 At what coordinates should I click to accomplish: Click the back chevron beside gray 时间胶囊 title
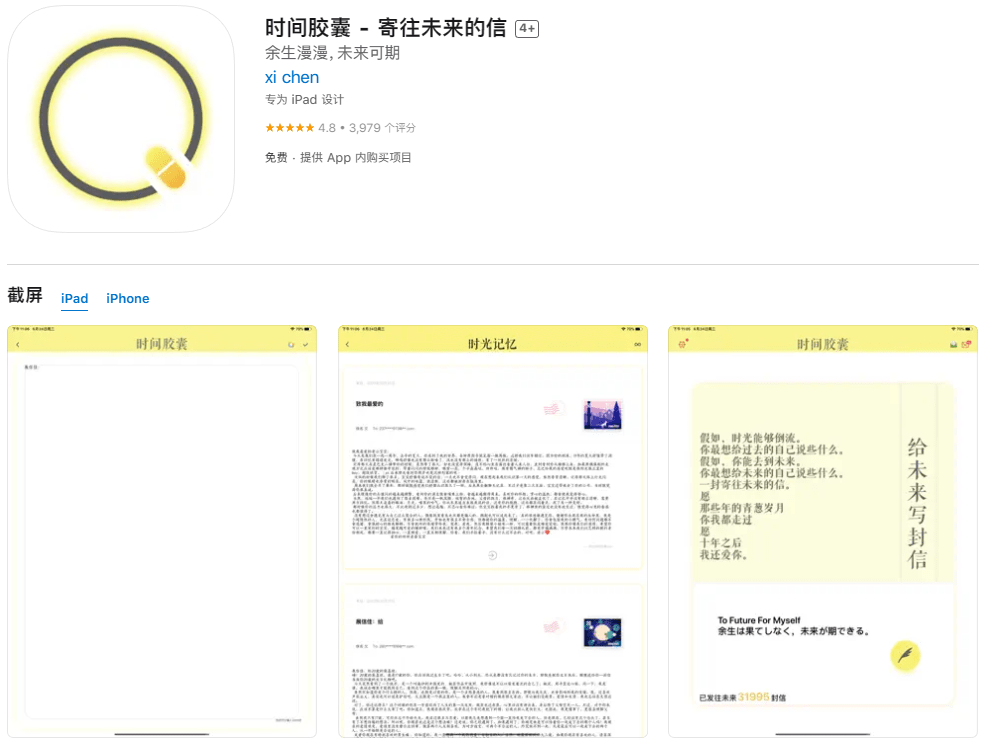[x=18, y=345]
